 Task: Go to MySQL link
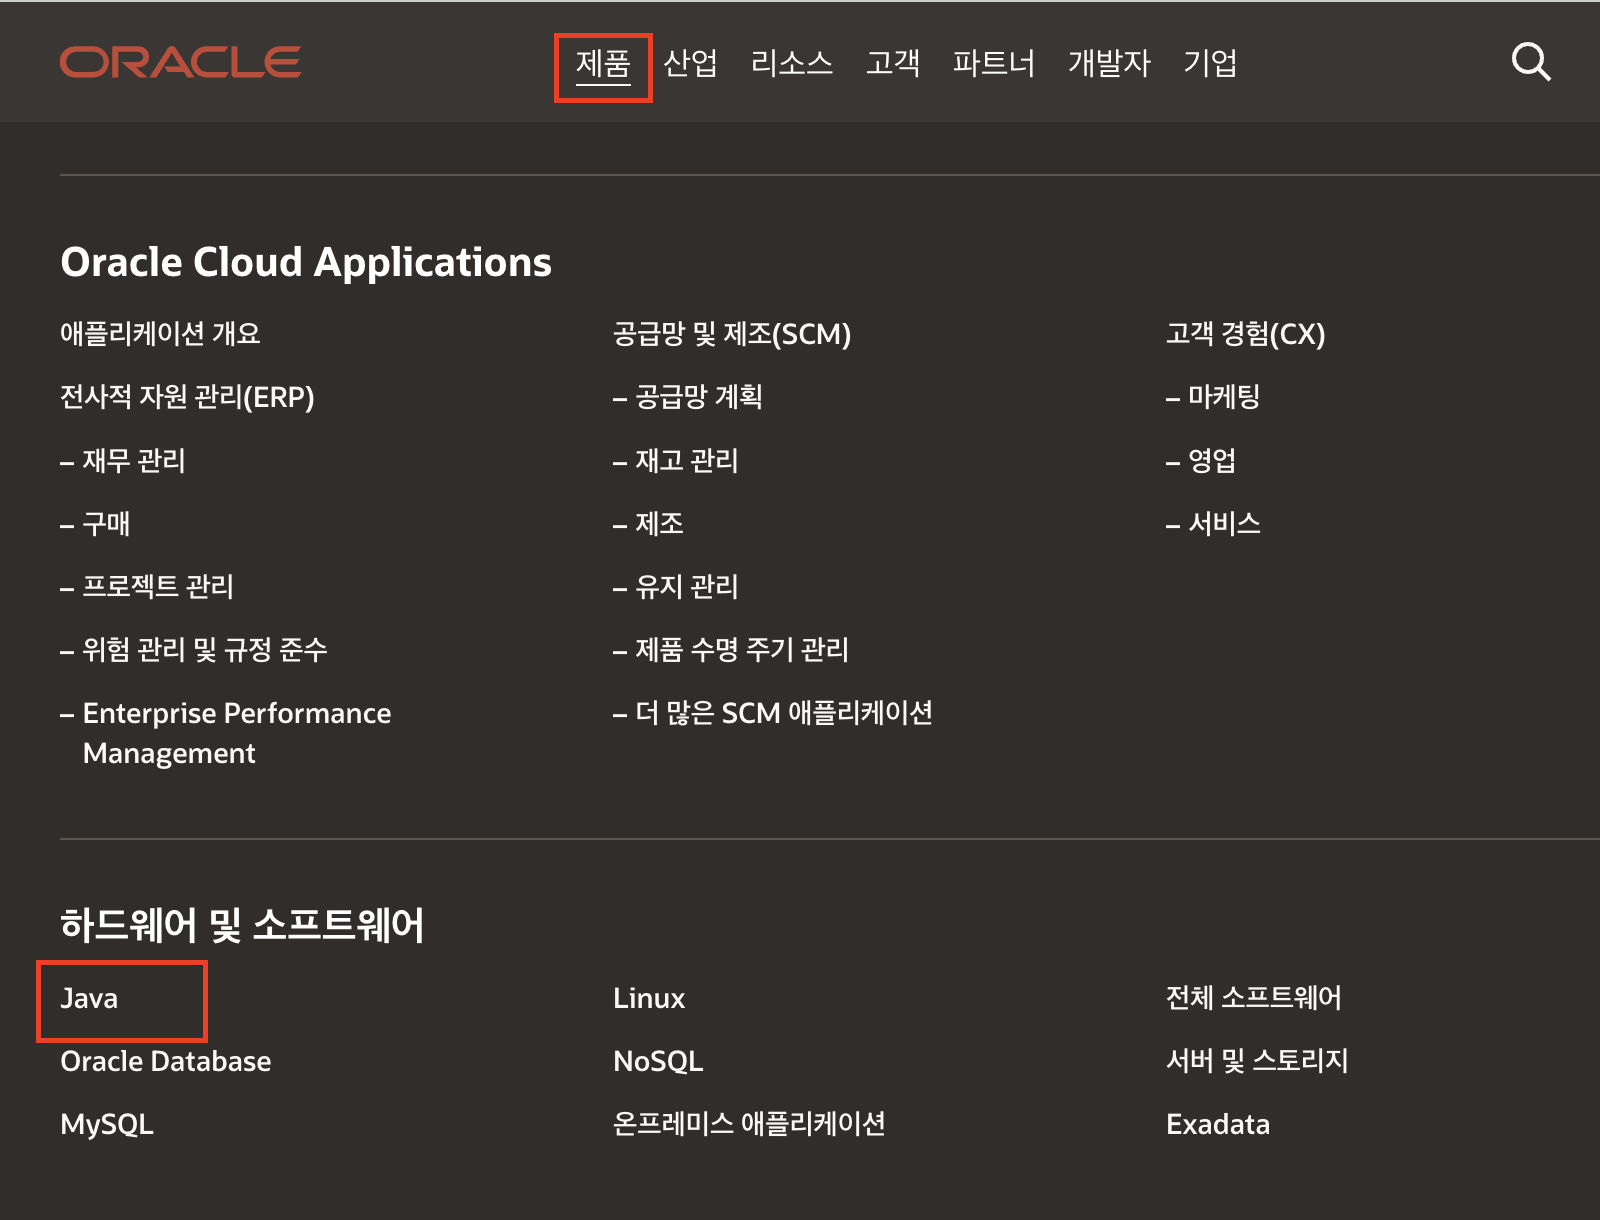tap(107, 1125)
